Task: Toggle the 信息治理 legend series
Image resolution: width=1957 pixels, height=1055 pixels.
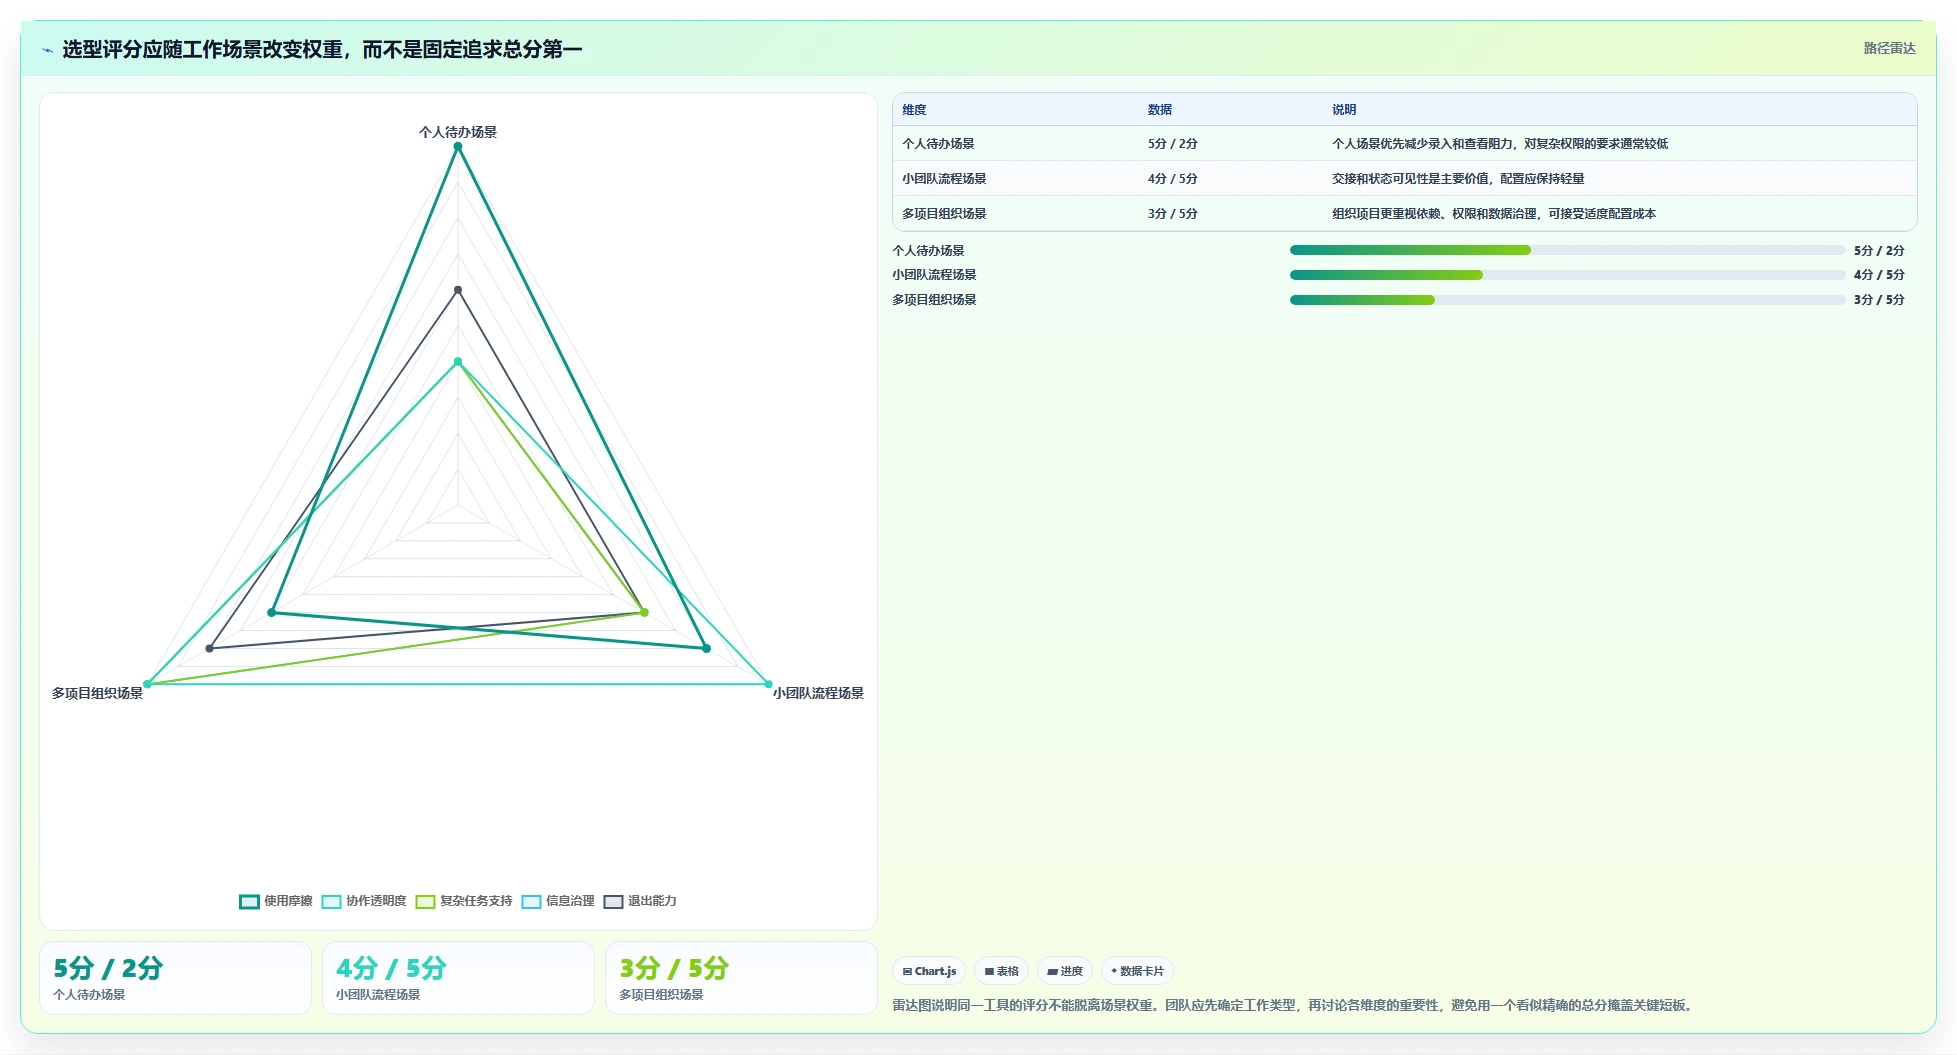Action: [558, 901]
